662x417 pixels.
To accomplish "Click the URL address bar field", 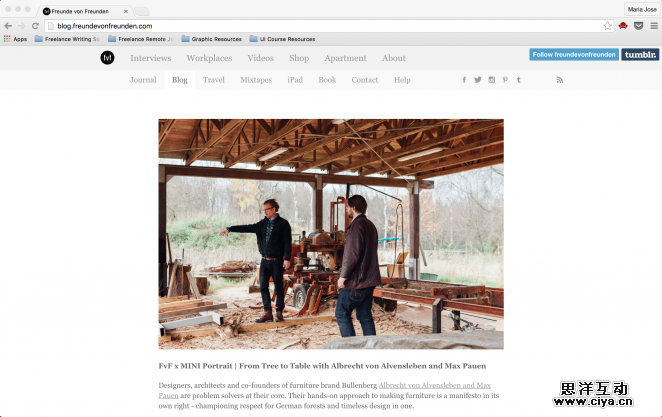I will (320, 25).
